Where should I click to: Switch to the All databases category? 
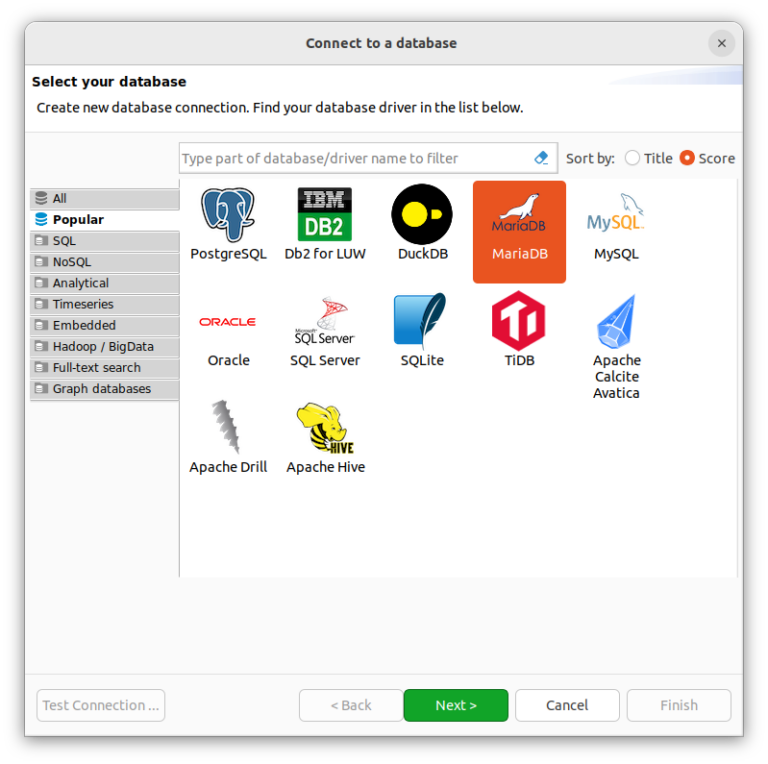[x=60, y=199]
